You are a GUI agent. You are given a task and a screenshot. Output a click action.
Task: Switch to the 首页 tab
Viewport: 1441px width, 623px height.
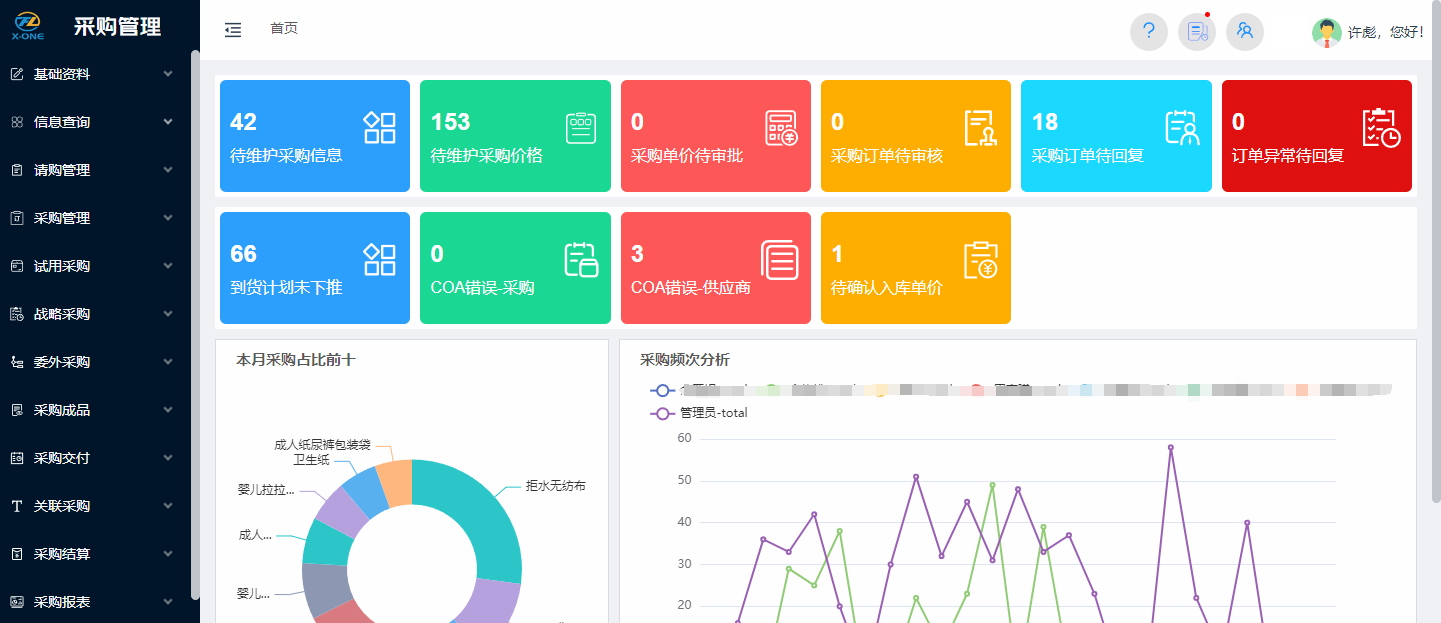tap(284, 28)
